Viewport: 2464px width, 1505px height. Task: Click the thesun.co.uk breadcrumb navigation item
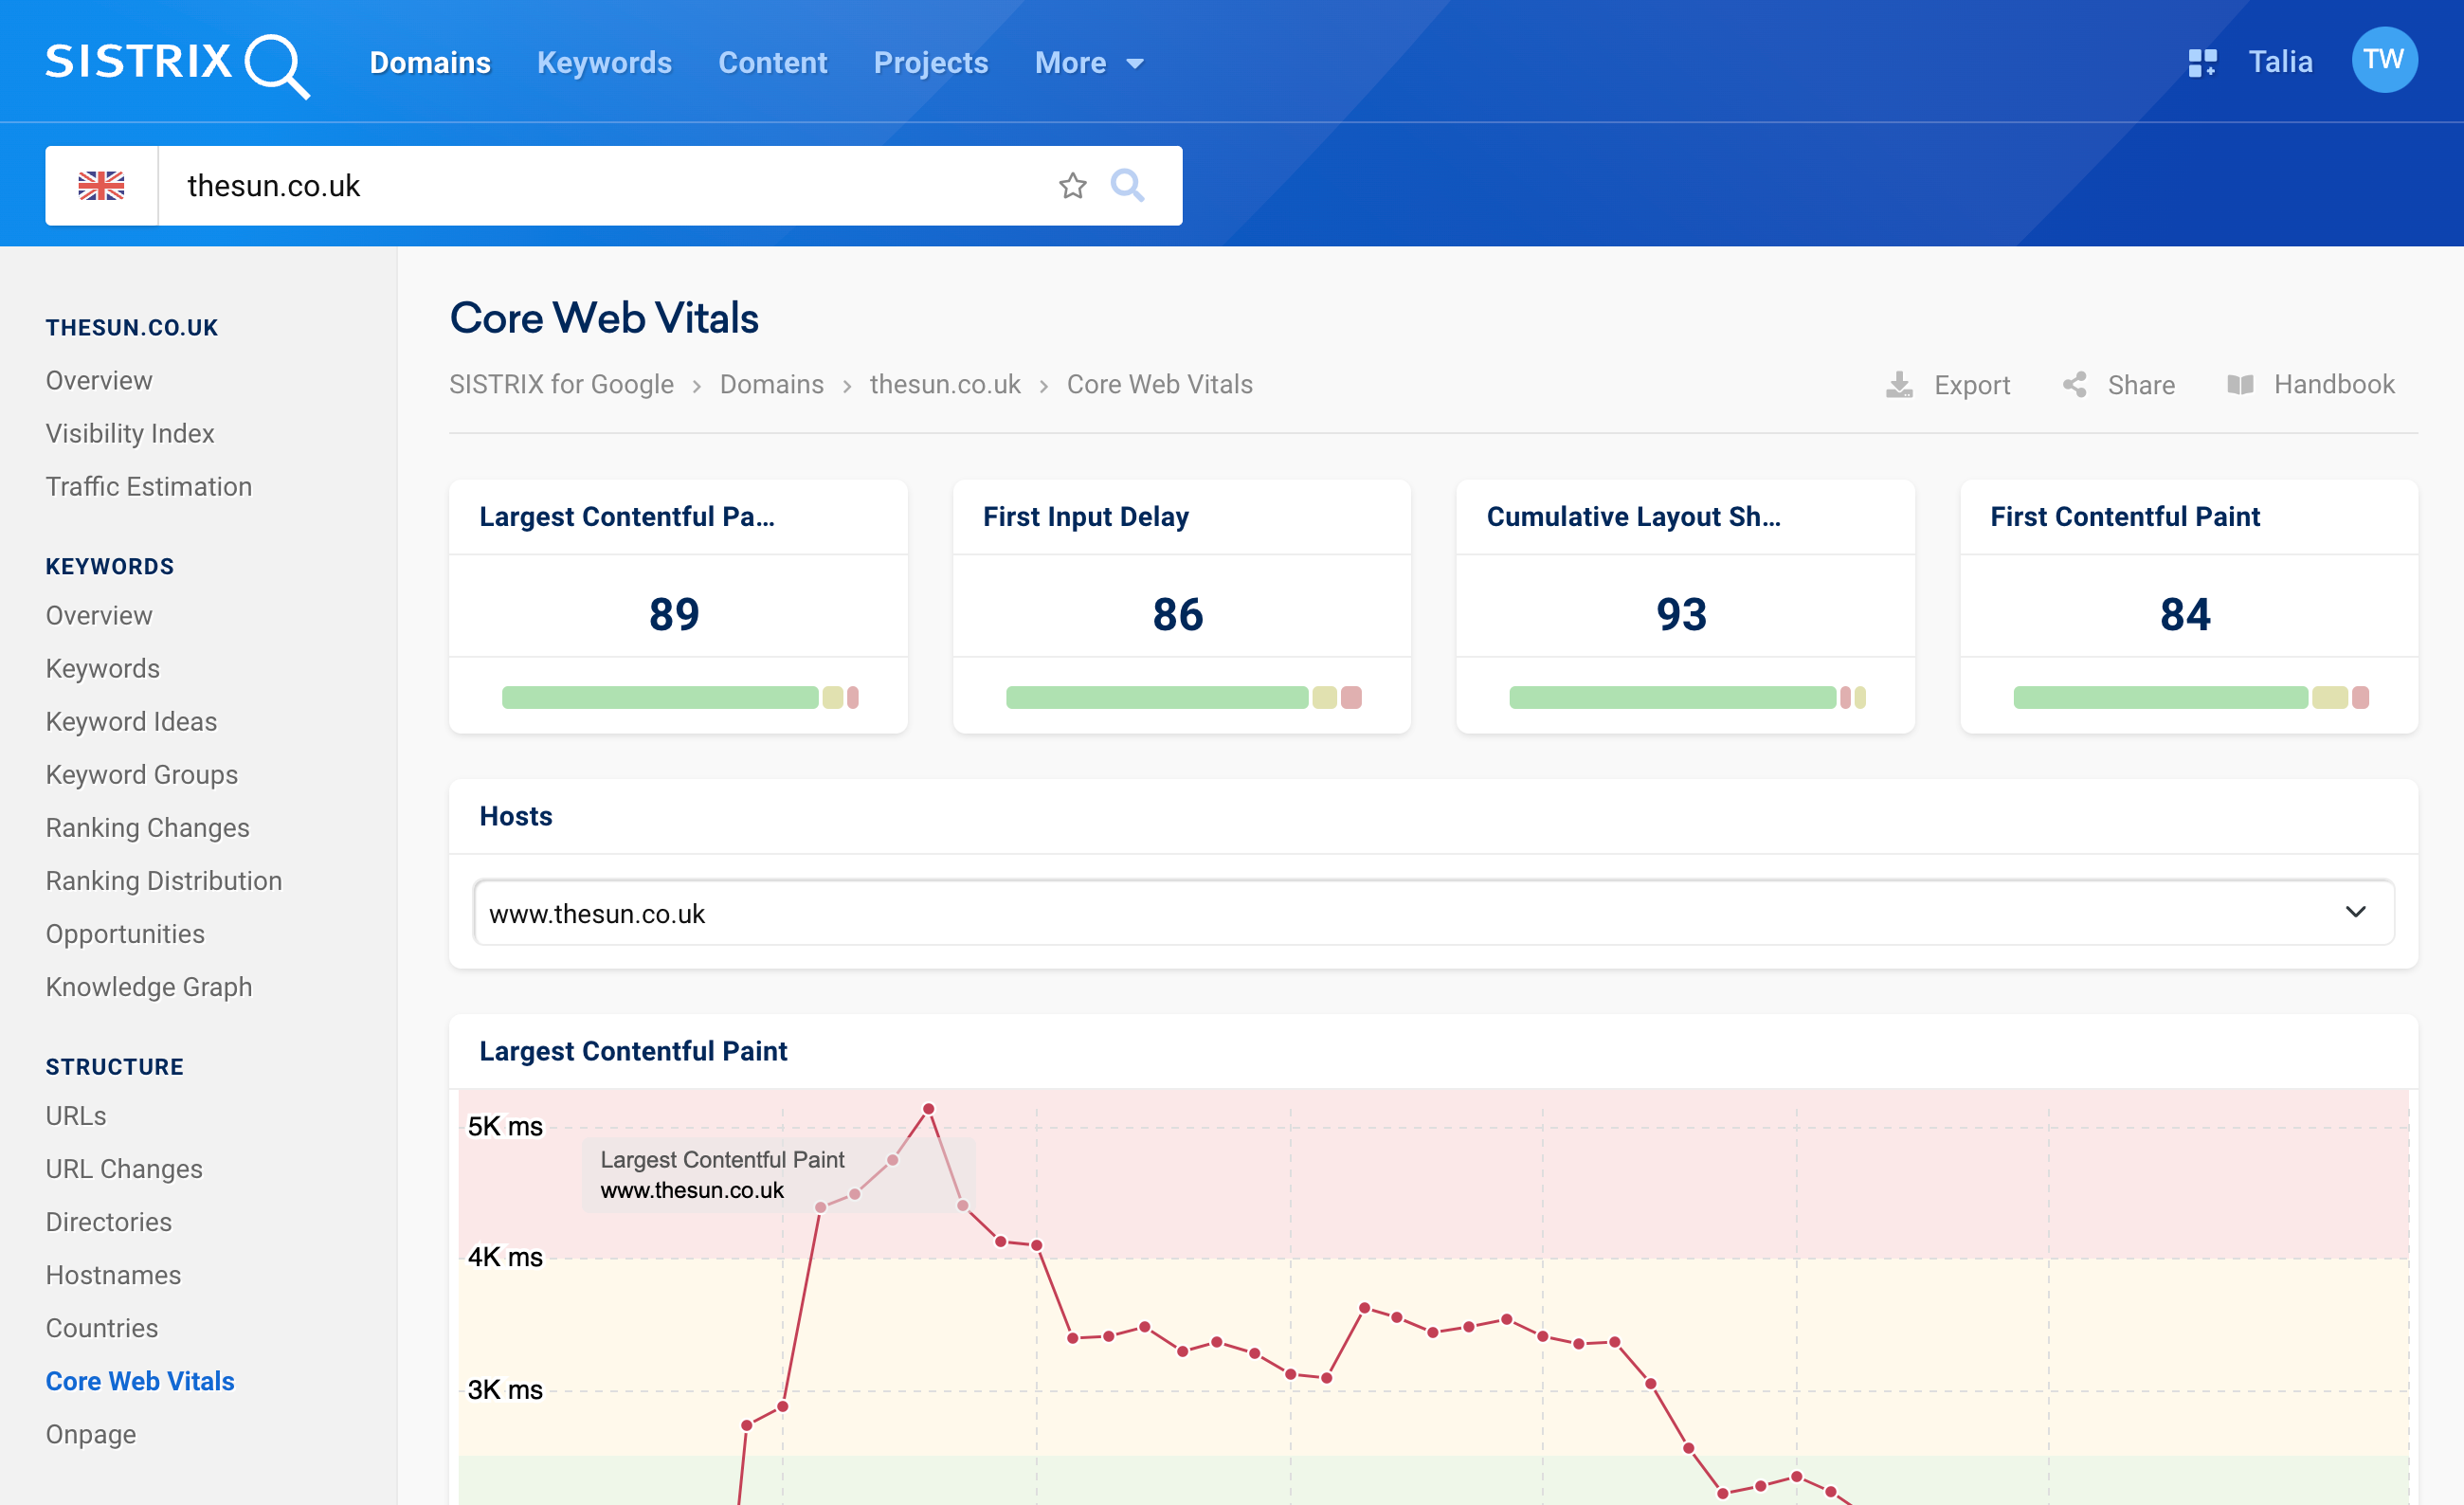click(x=947, y=386)
